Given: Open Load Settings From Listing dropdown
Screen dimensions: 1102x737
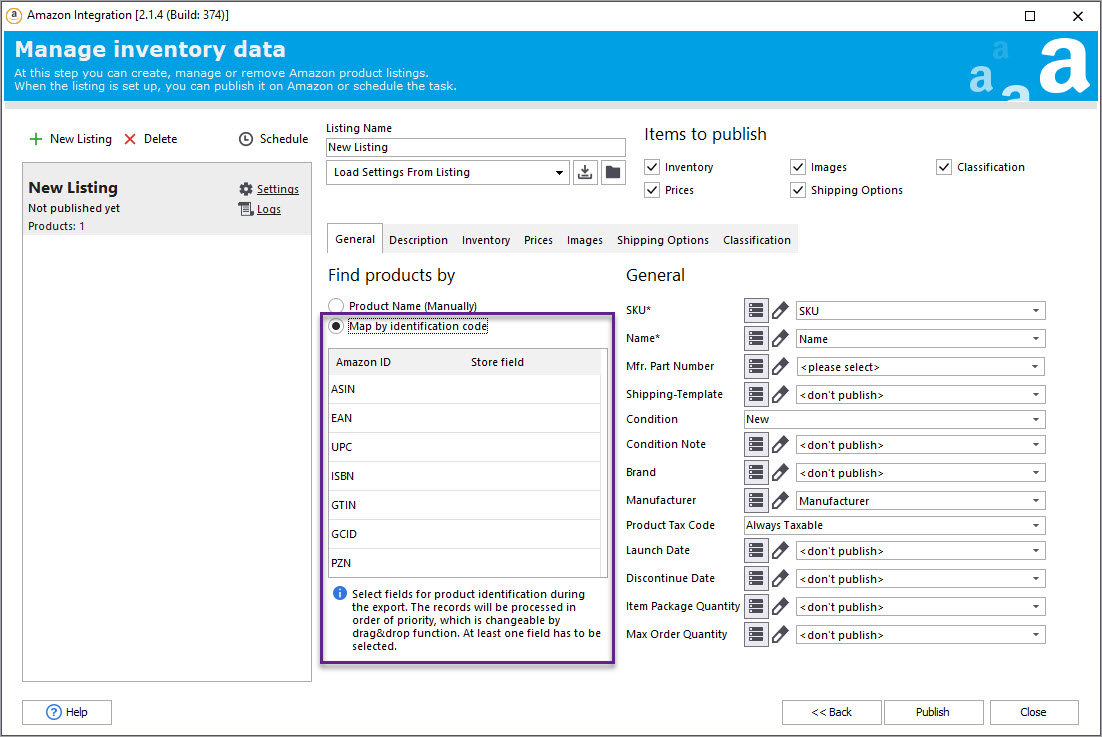Looking at the screenshot, I should 448,172.
